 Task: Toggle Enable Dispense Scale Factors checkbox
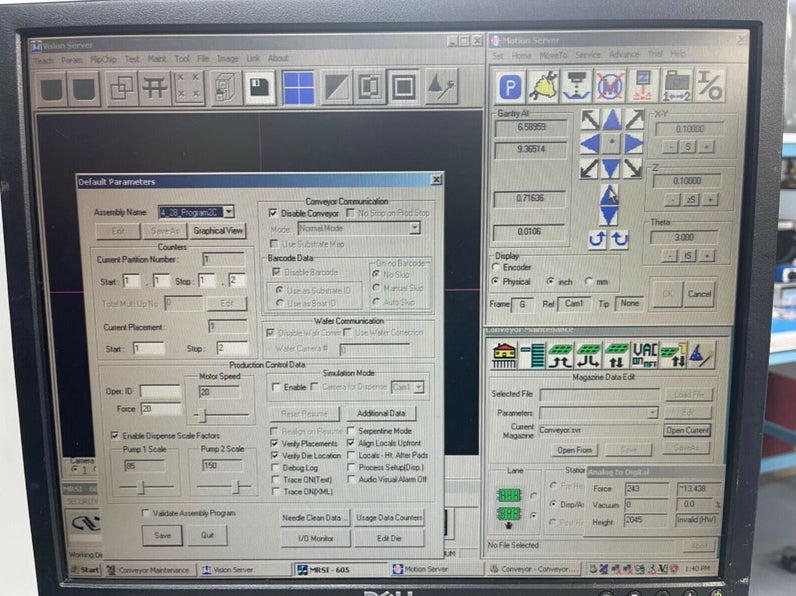[115, 436]
